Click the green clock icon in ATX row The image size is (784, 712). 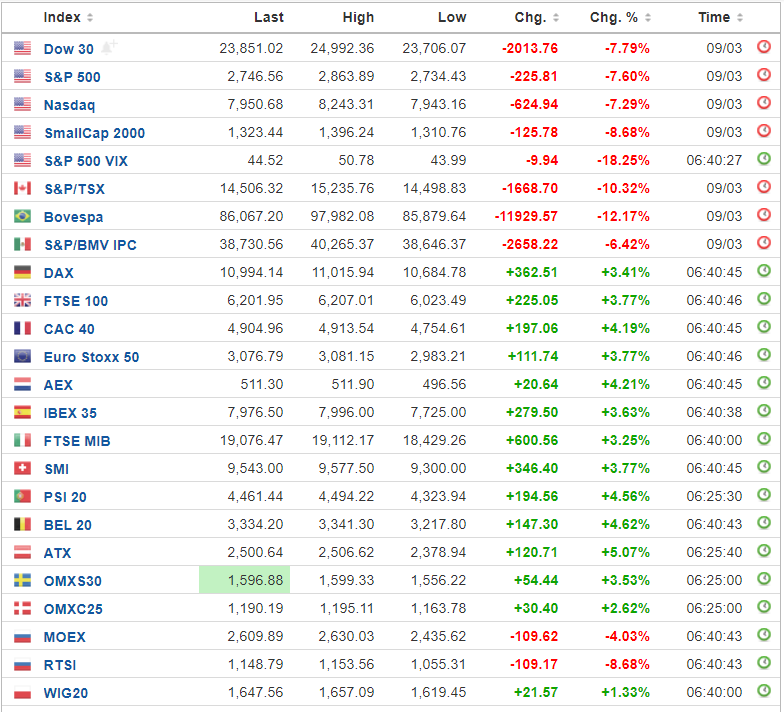coord(764,551)
